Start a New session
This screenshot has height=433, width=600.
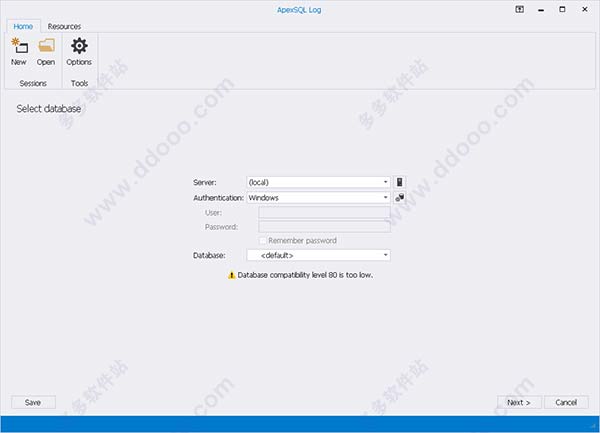19,52
